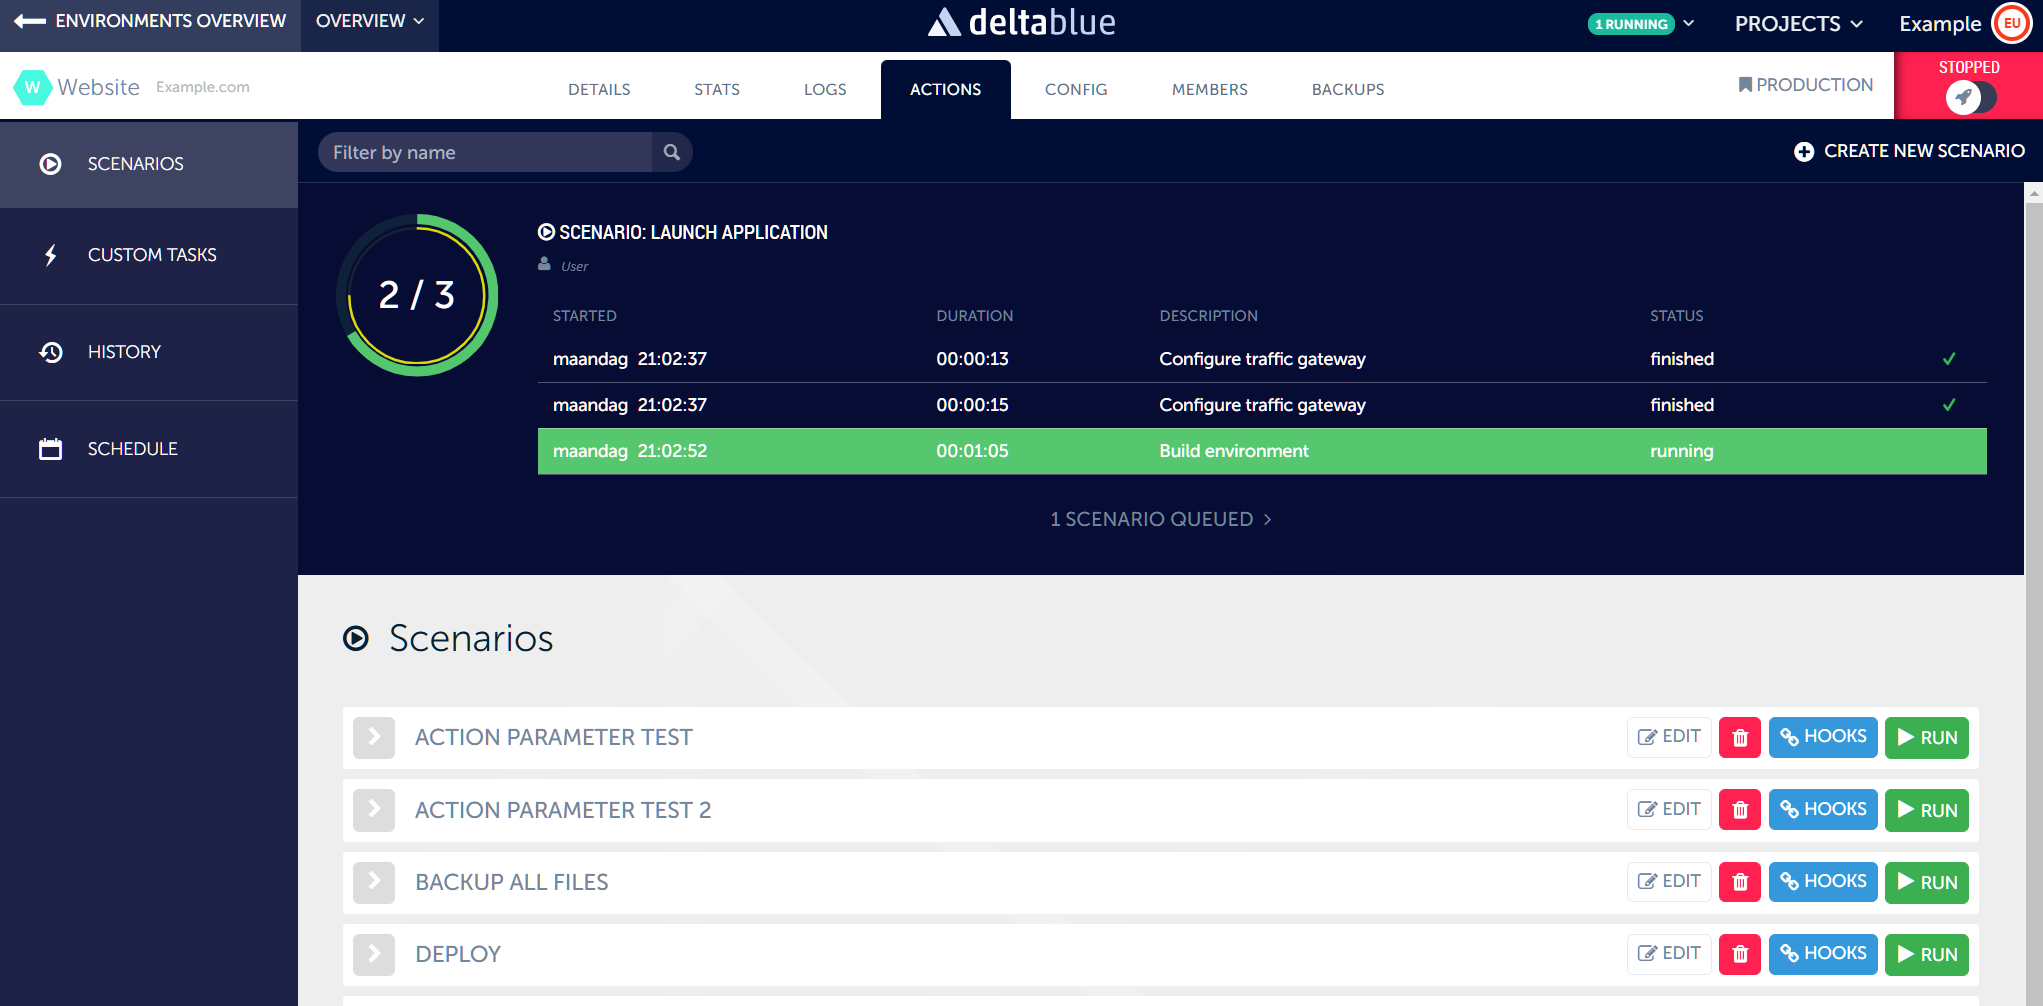
Task: Focus the Filter by name field
Action: point(485,152)
